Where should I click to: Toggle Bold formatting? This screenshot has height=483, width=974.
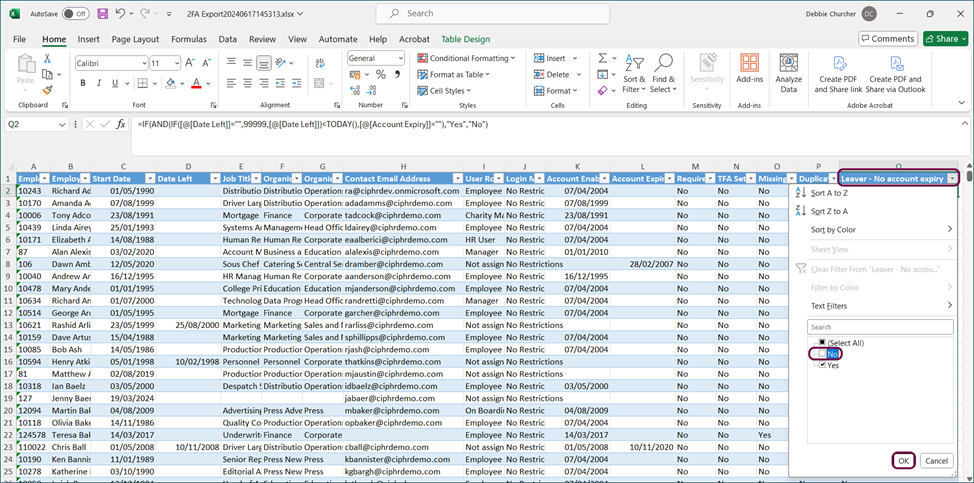tap(83, 83)
